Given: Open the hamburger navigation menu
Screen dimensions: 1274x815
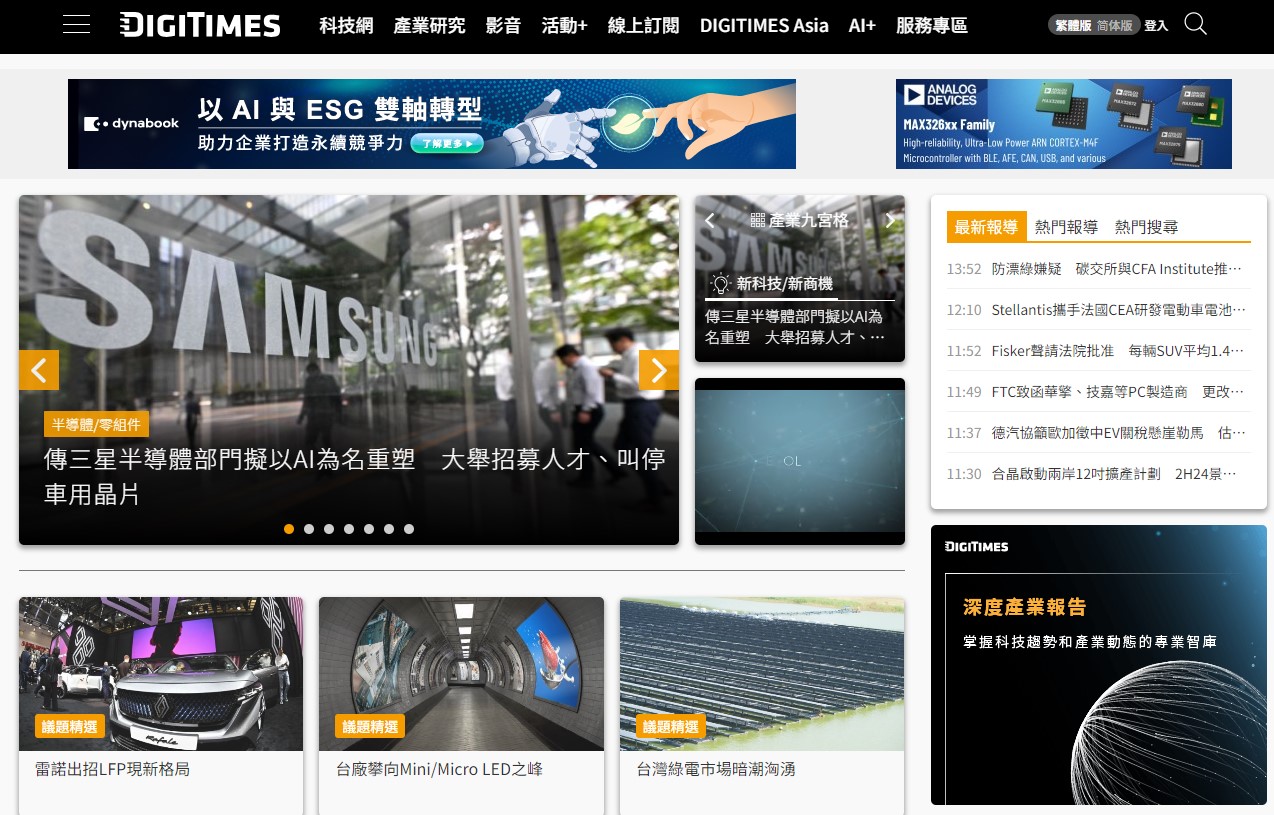Looking at the screenshot, I should (x=76, y=24).
